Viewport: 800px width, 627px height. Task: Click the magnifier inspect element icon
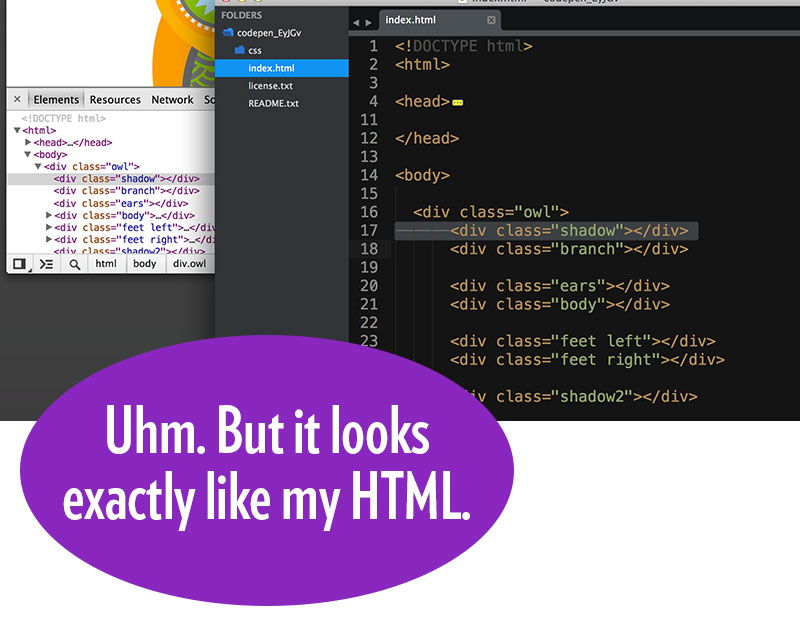tap(74, 264)
